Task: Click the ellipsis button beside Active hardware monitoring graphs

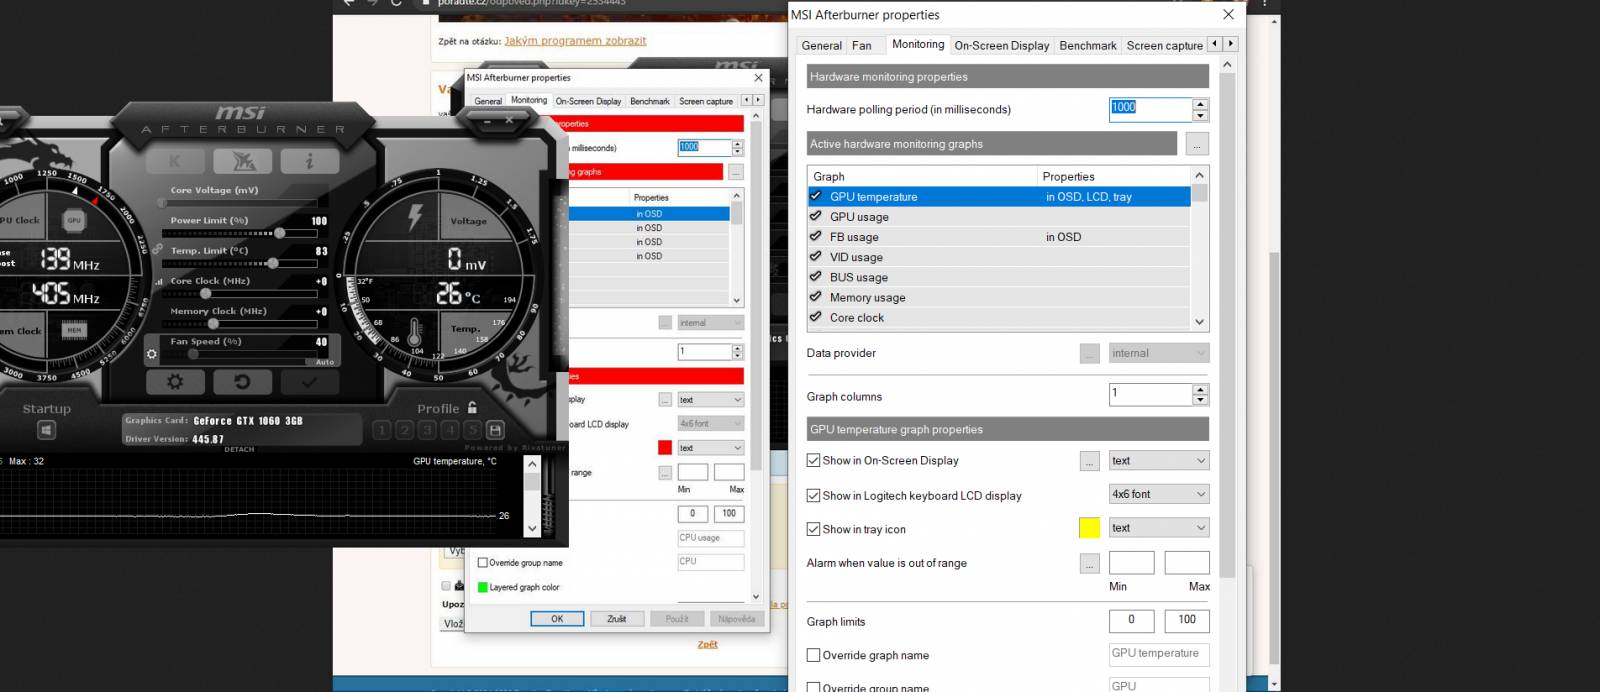Action: coord(1197,144)
